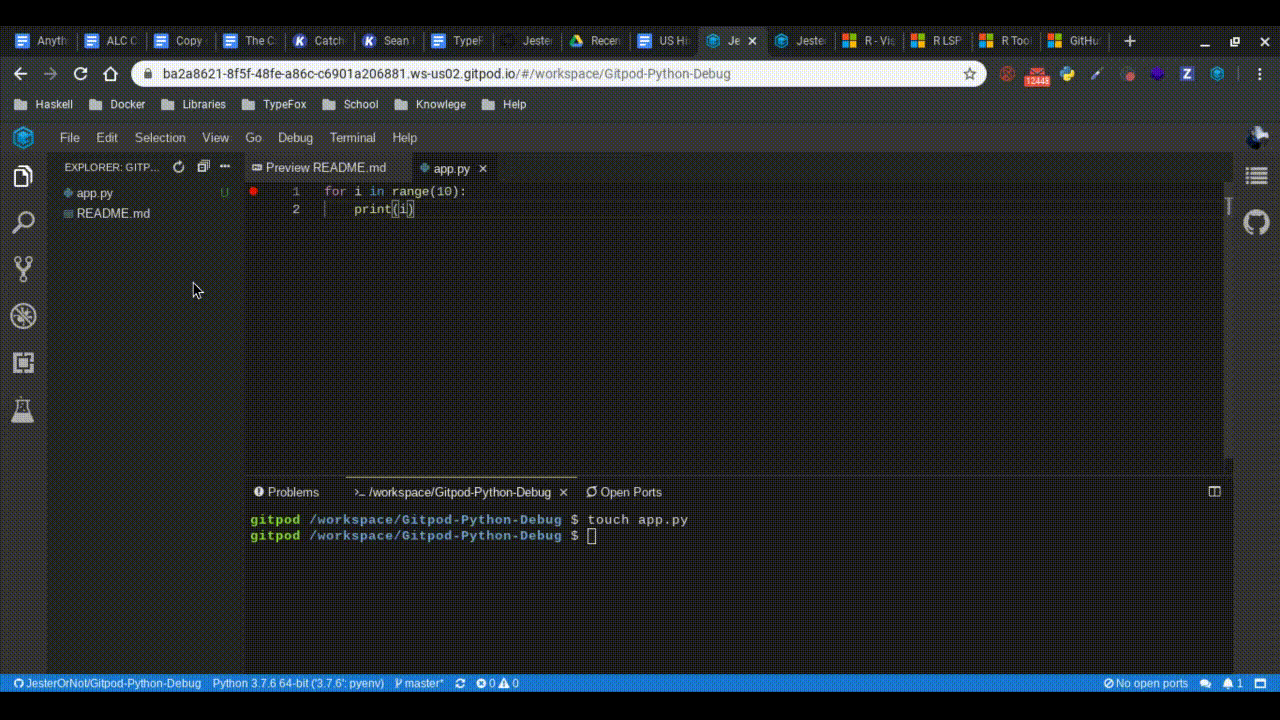Open the Explorer more actions menu
Image resolution: width=1280 pixels, height=720 pixels.
tap(224, 167)
